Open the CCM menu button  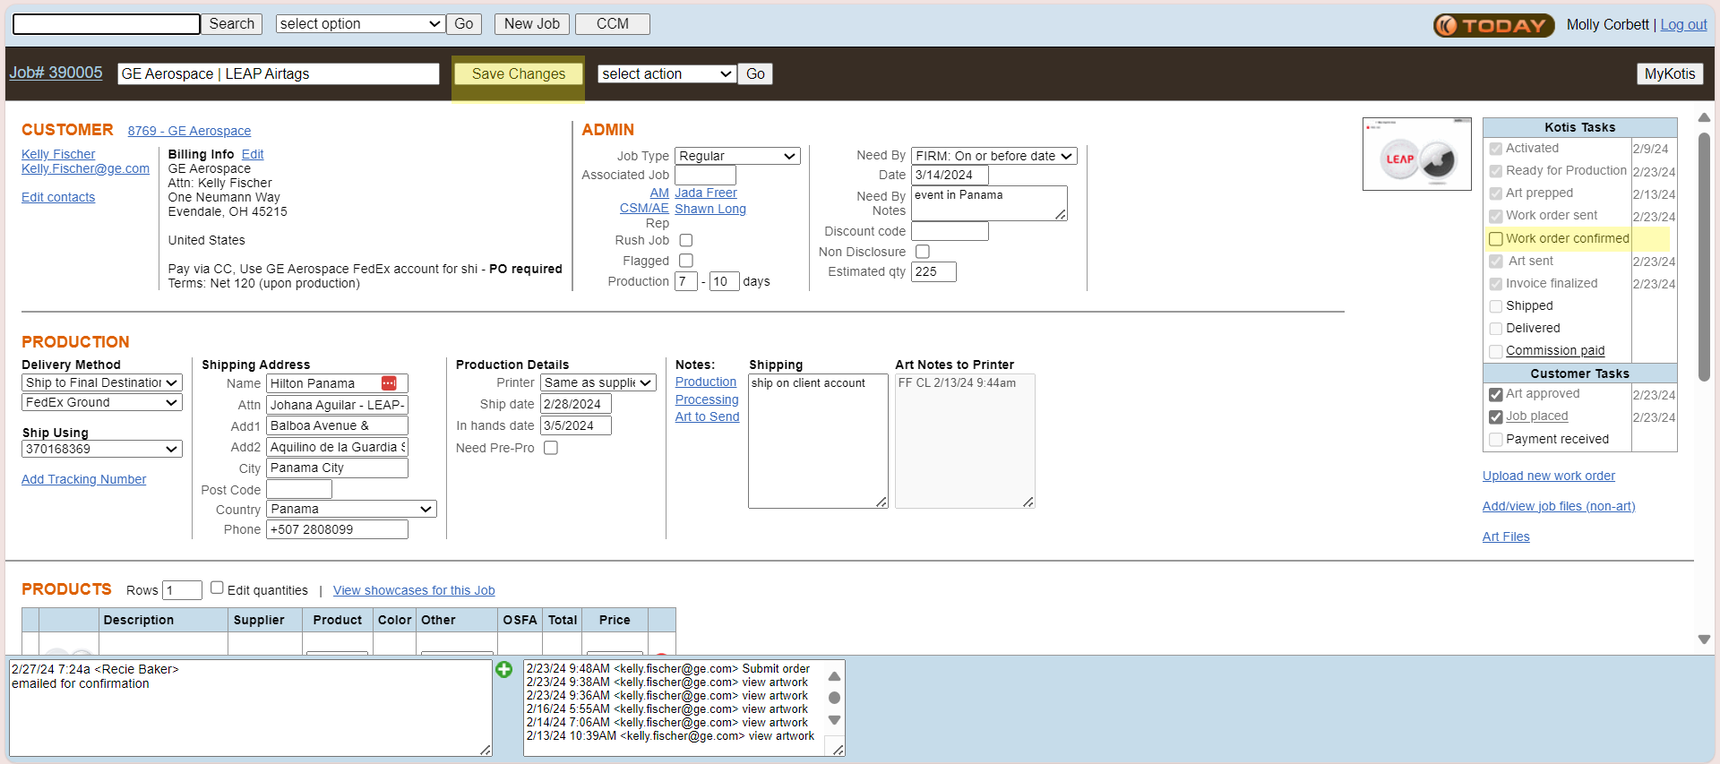(612, 24)
